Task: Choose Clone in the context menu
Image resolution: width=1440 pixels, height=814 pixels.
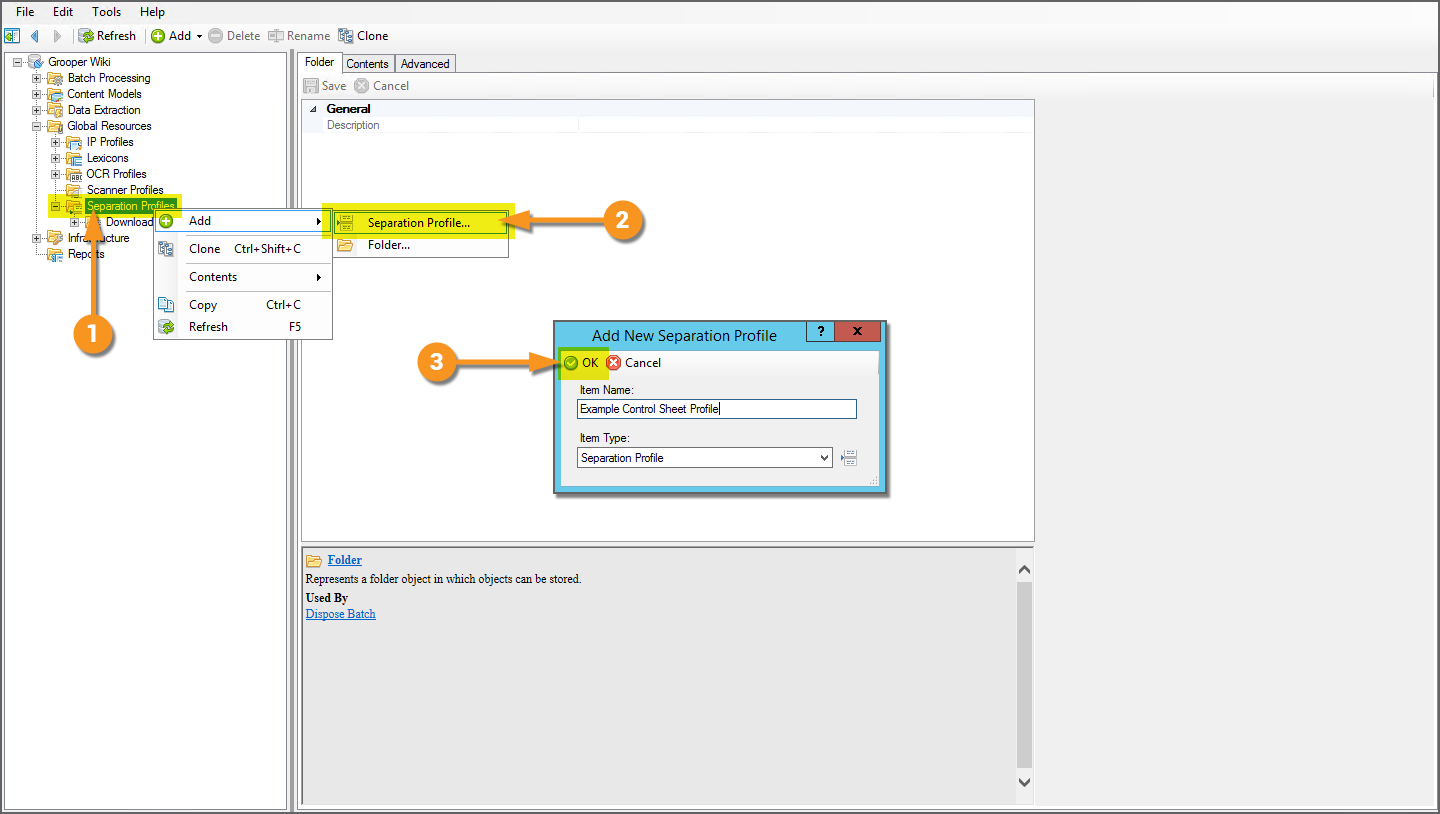Action: [x=243, y=249]
